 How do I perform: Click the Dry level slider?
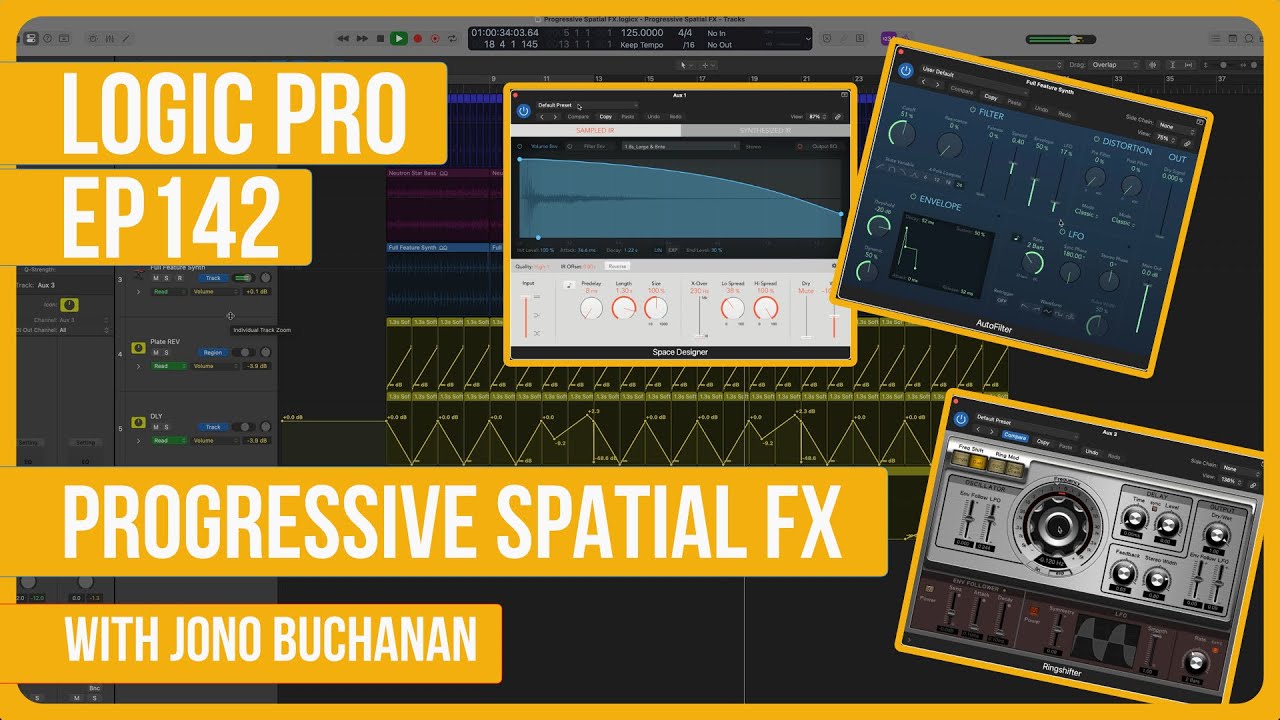click(806, 318)
